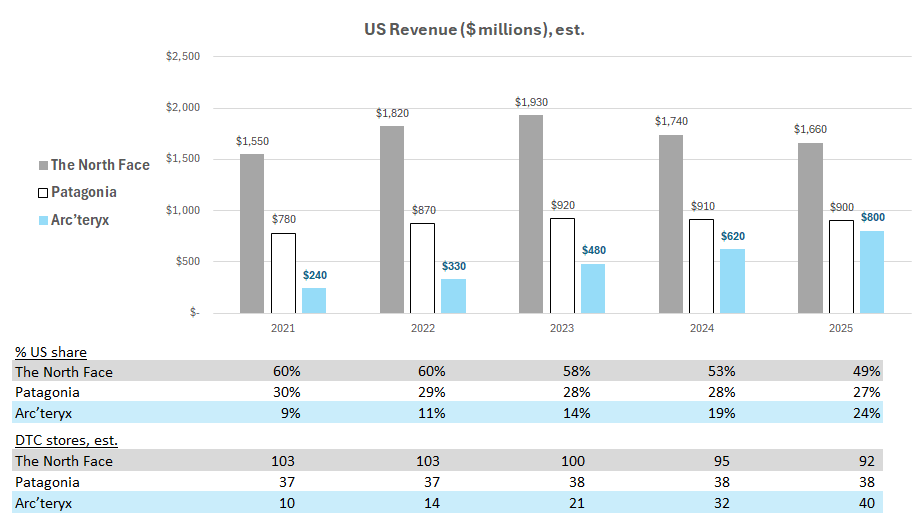Select the 29% cell for Patagonia
Viewport: 919px width, 513px height.
click(x=432, y=392)
